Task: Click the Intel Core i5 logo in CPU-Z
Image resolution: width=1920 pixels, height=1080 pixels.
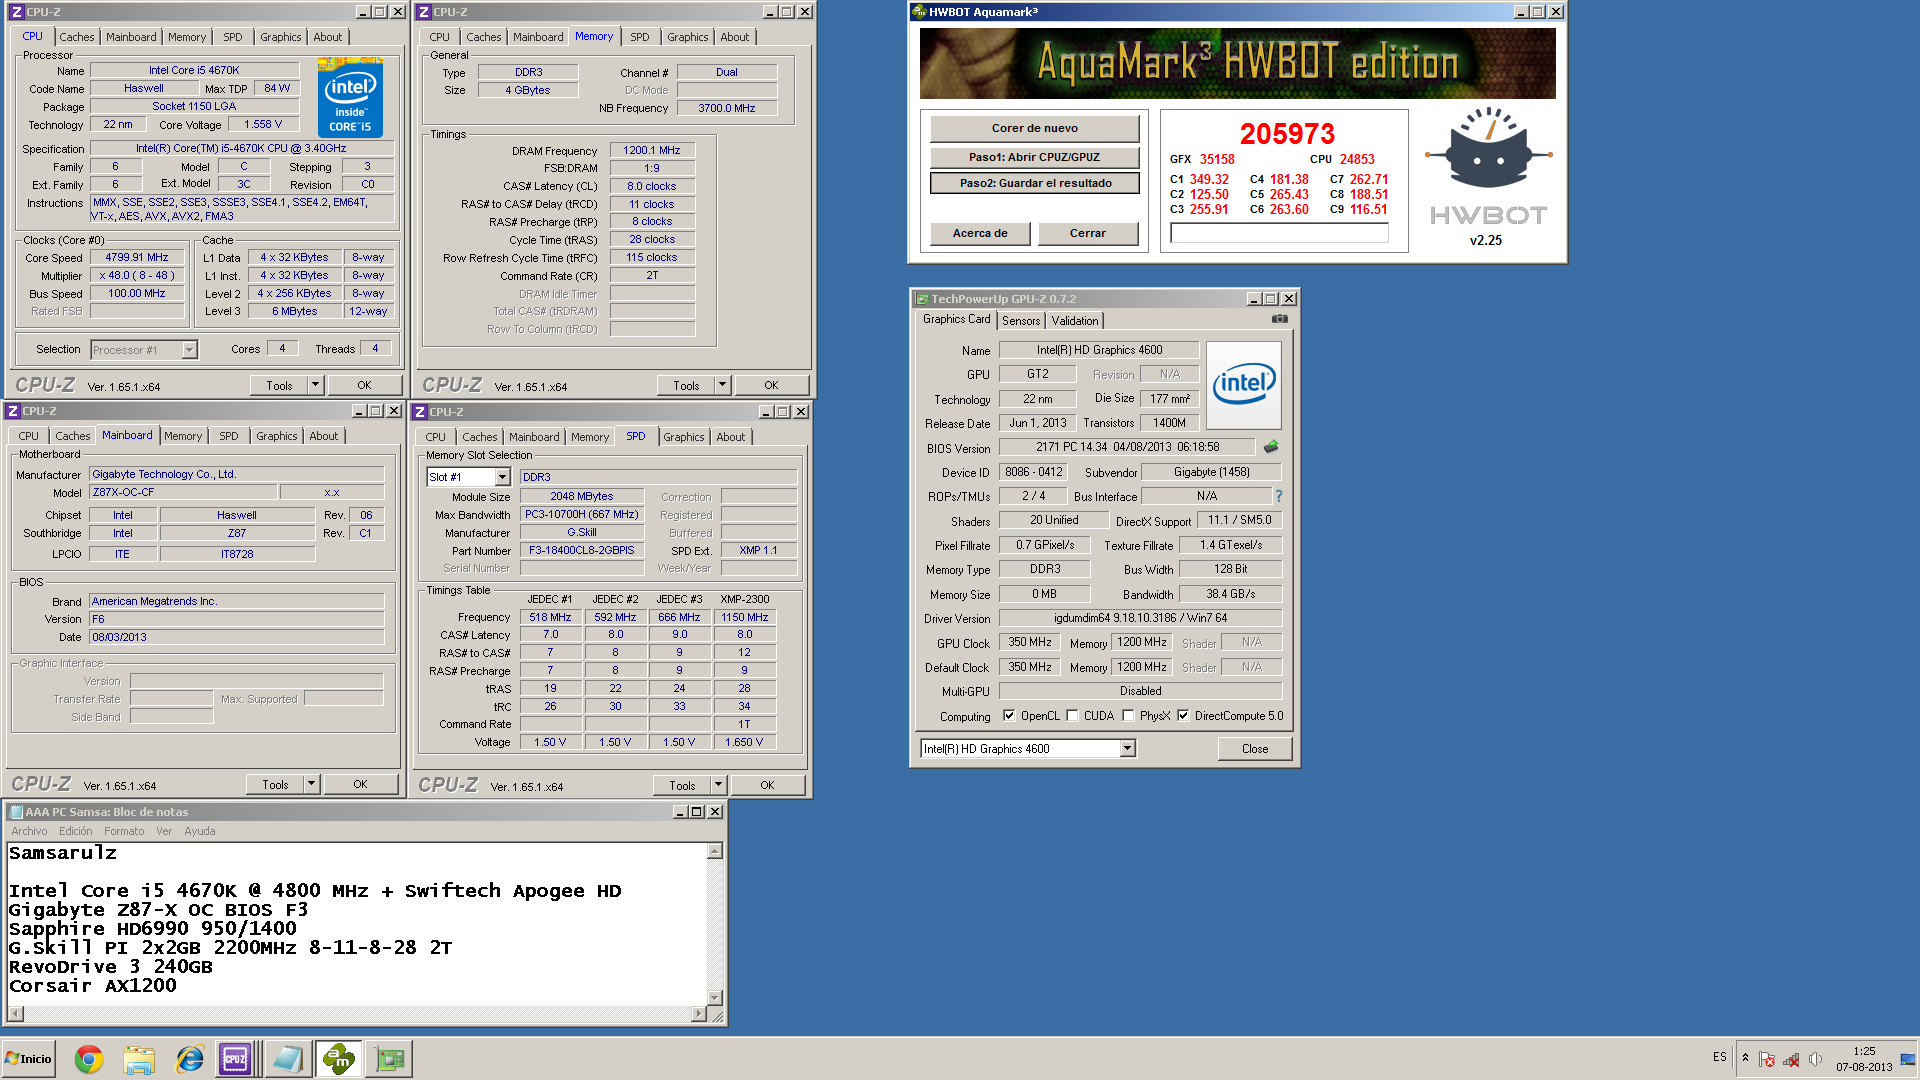Action: (350, 97)
